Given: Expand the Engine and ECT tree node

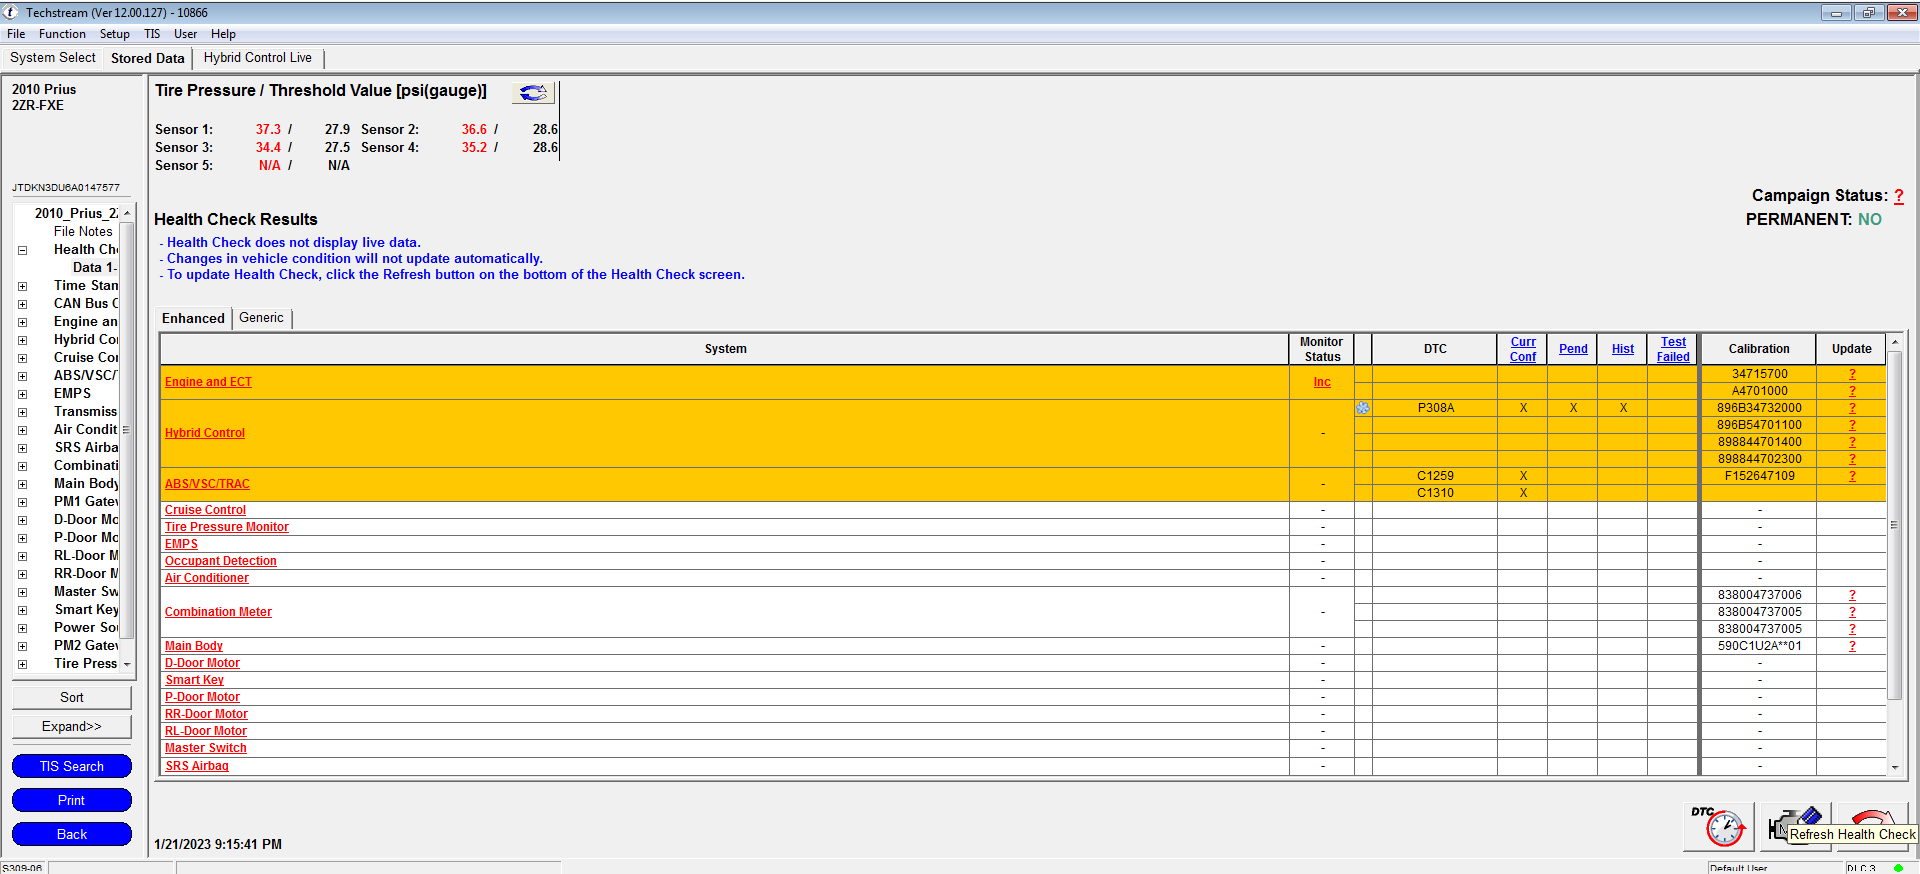Looking at the screenshot, I should [x=22, y=322].
